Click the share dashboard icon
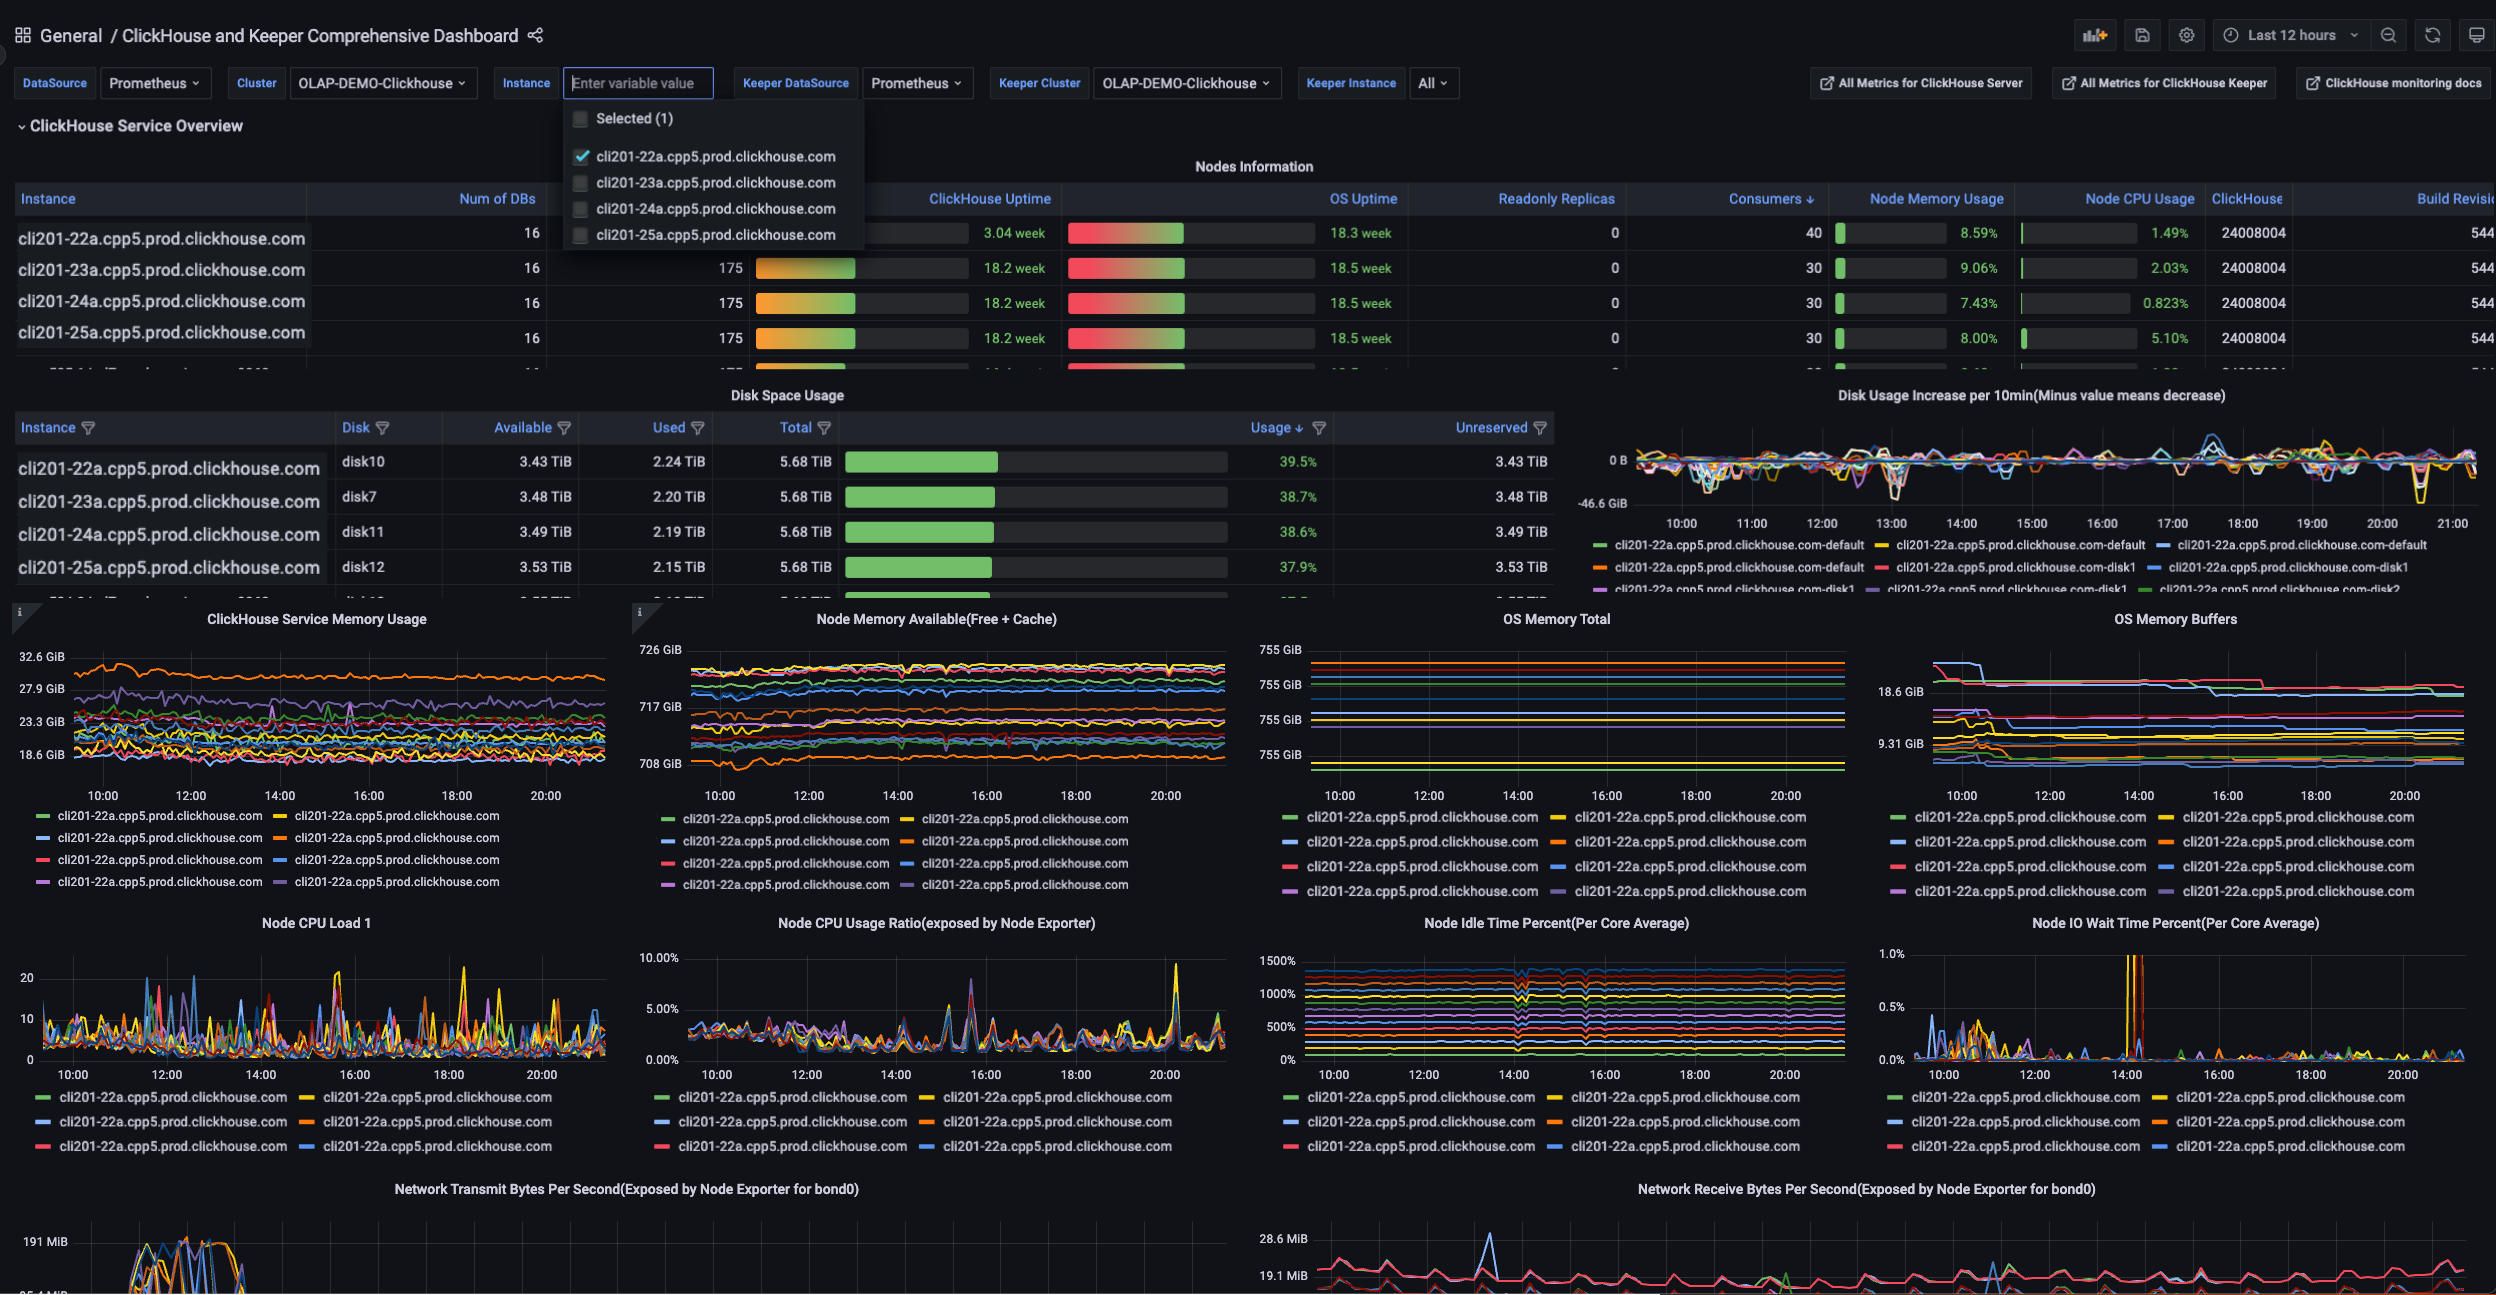Image resolution: width=2496 pixels, height=1295 pixels. coord(536,36)
